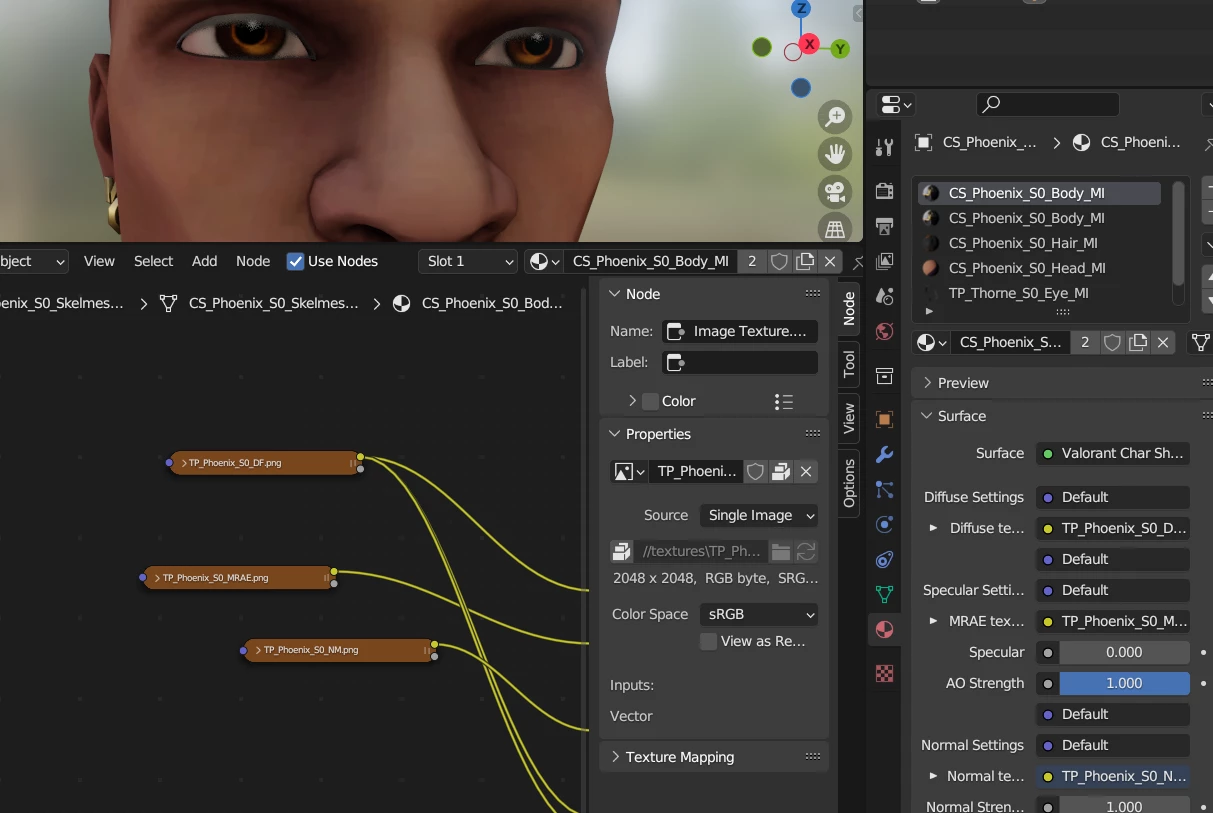This screenshot has height=813, width=1213.
Task: Open the Object properties tab icon
Action: click(x=884, y=420)
